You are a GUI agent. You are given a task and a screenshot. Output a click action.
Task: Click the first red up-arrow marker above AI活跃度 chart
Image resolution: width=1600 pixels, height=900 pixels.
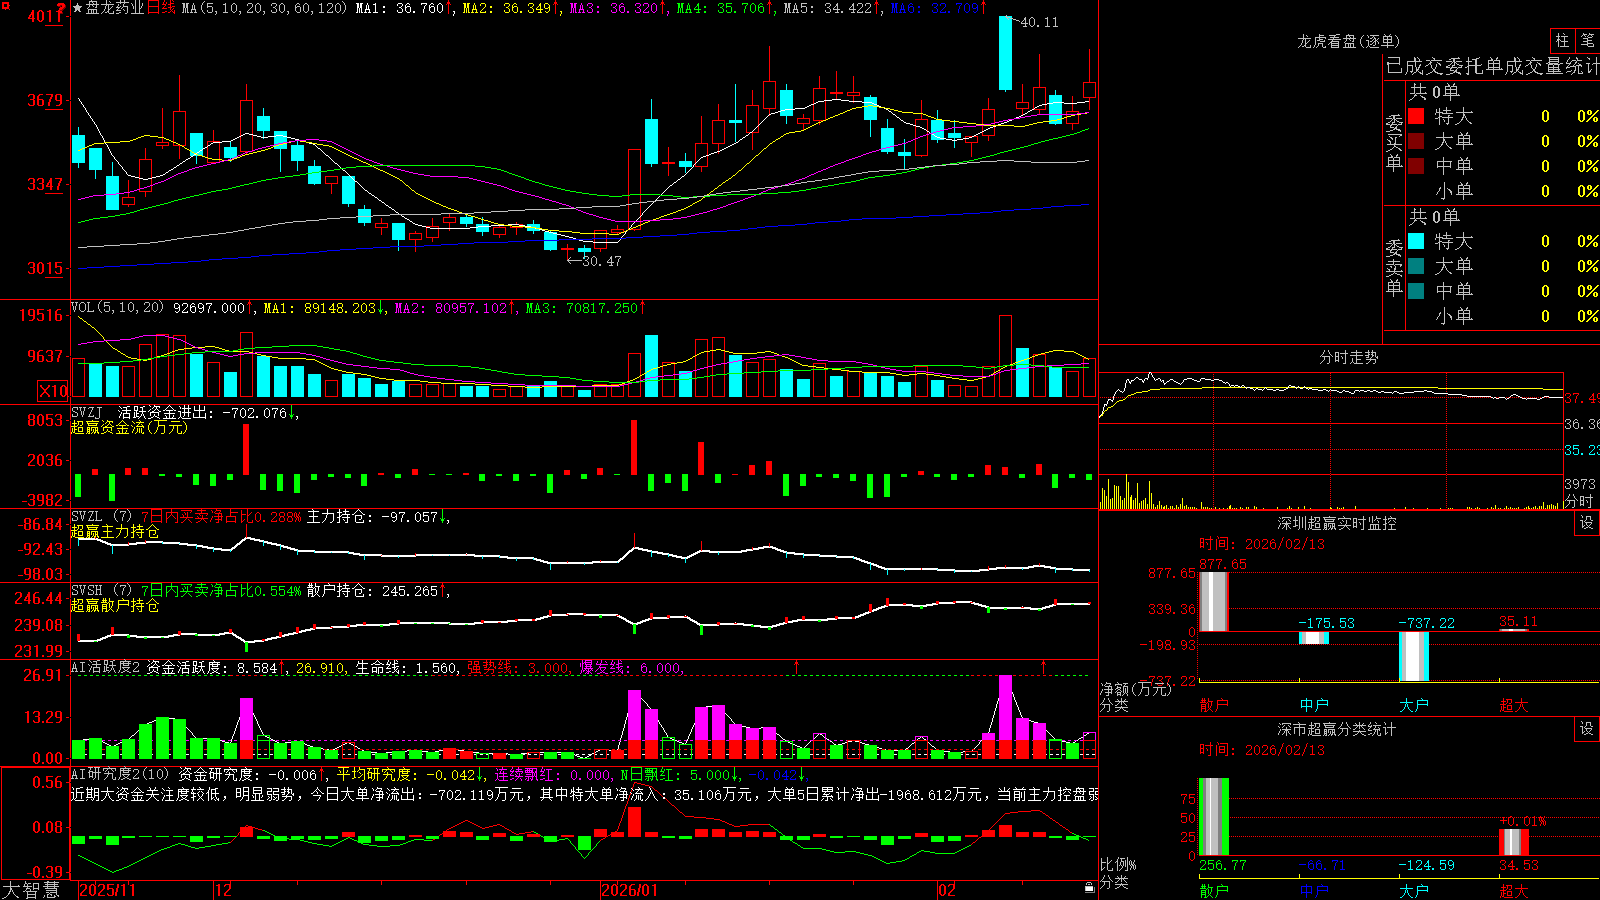coord(797,666)
